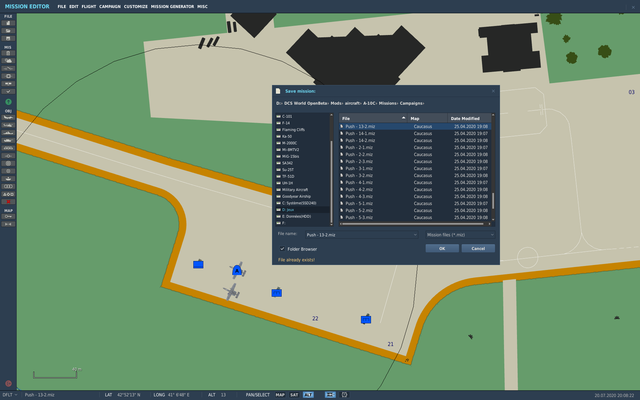Image resolution: width=640 pixels, height=400 pixels.
Task: Select the ship group tool
Action: pyautogui.click(x=8, y=133)
